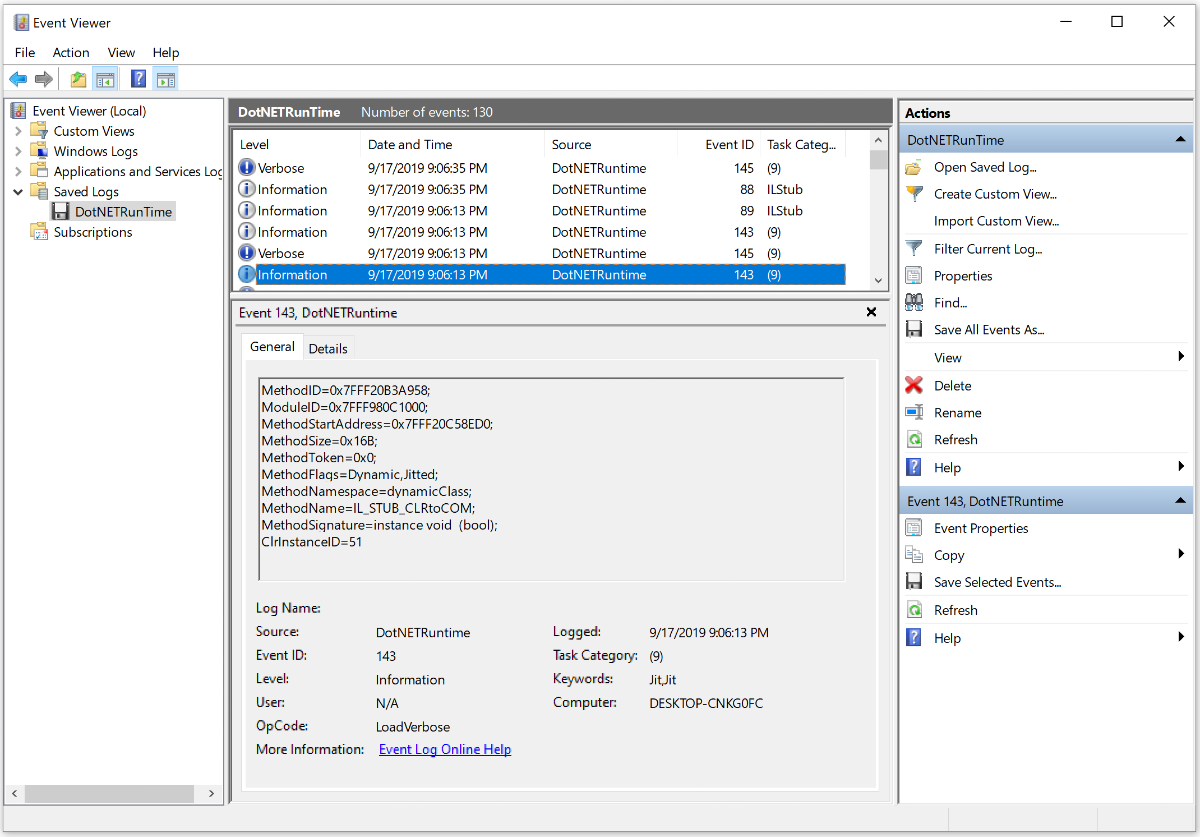This screenshot has height=837, width=1200.
Task: Click the OpCode value LoadVerbose
Action: click(x=413, y=727)
